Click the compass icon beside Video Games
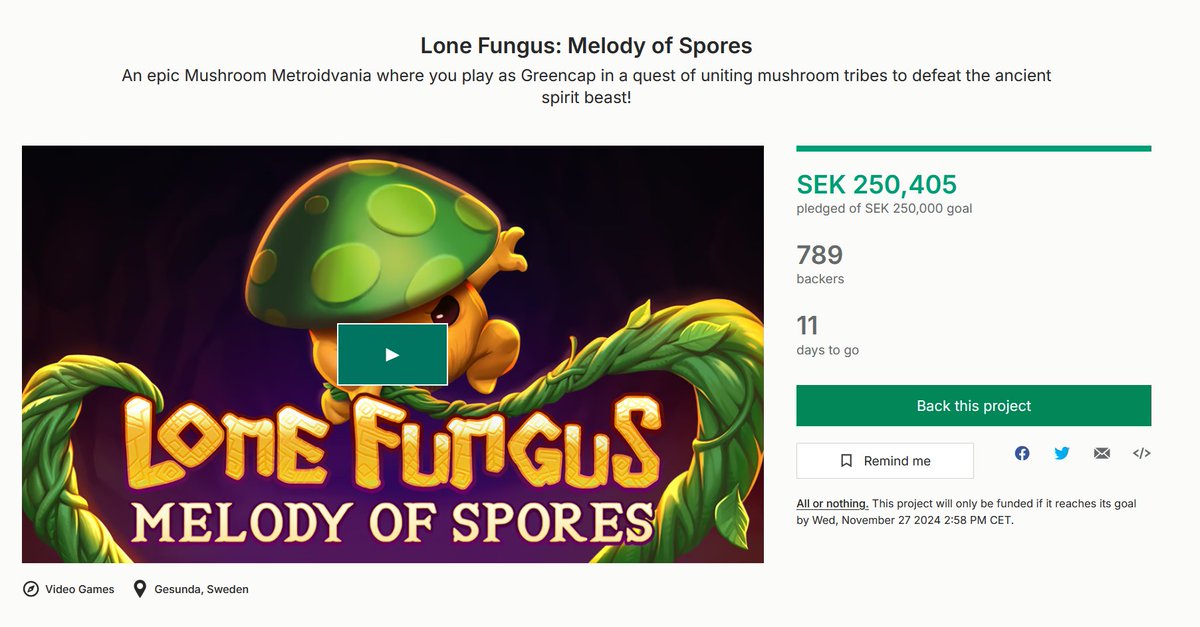Viewport: 1200px width, 627px height. click(x=31, y=589)
